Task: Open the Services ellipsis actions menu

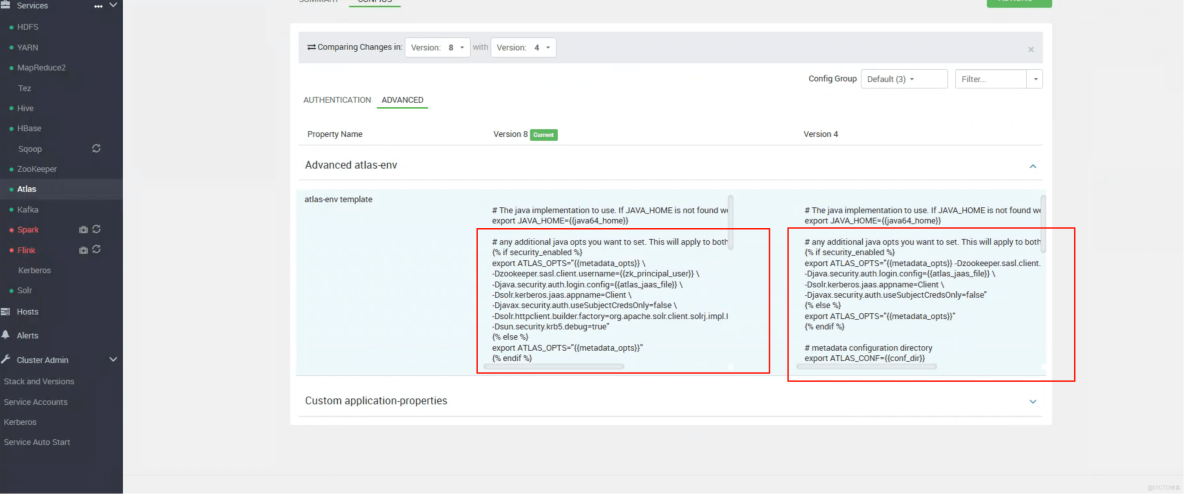Action: click(x=98, y=6)
